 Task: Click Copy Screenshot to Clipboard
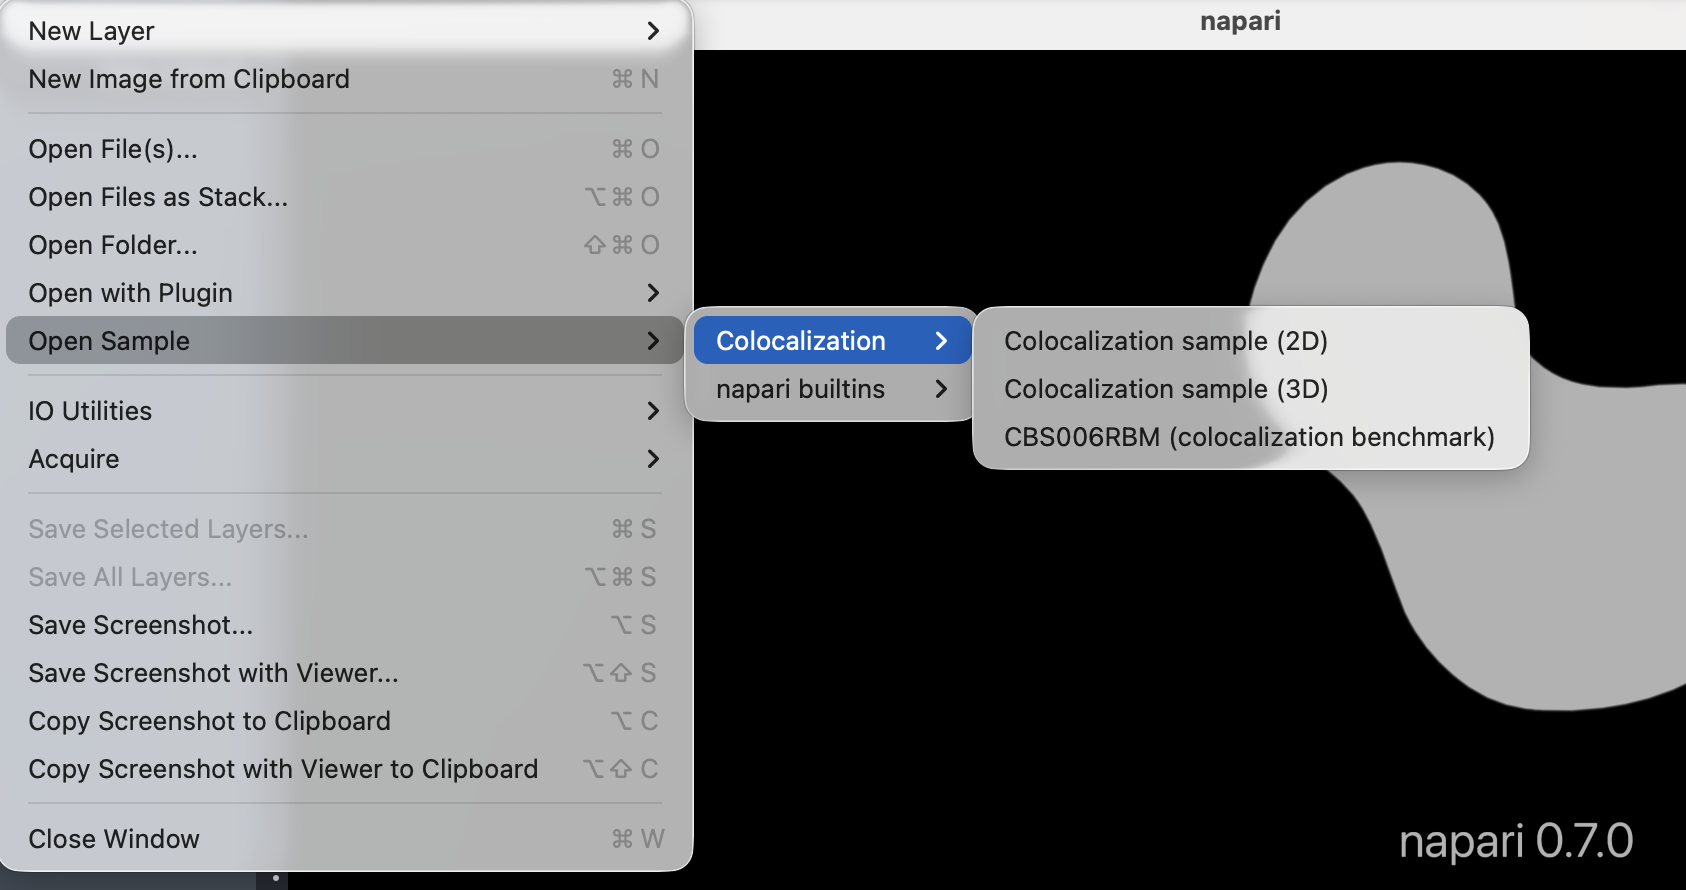[x=345, y=721]
